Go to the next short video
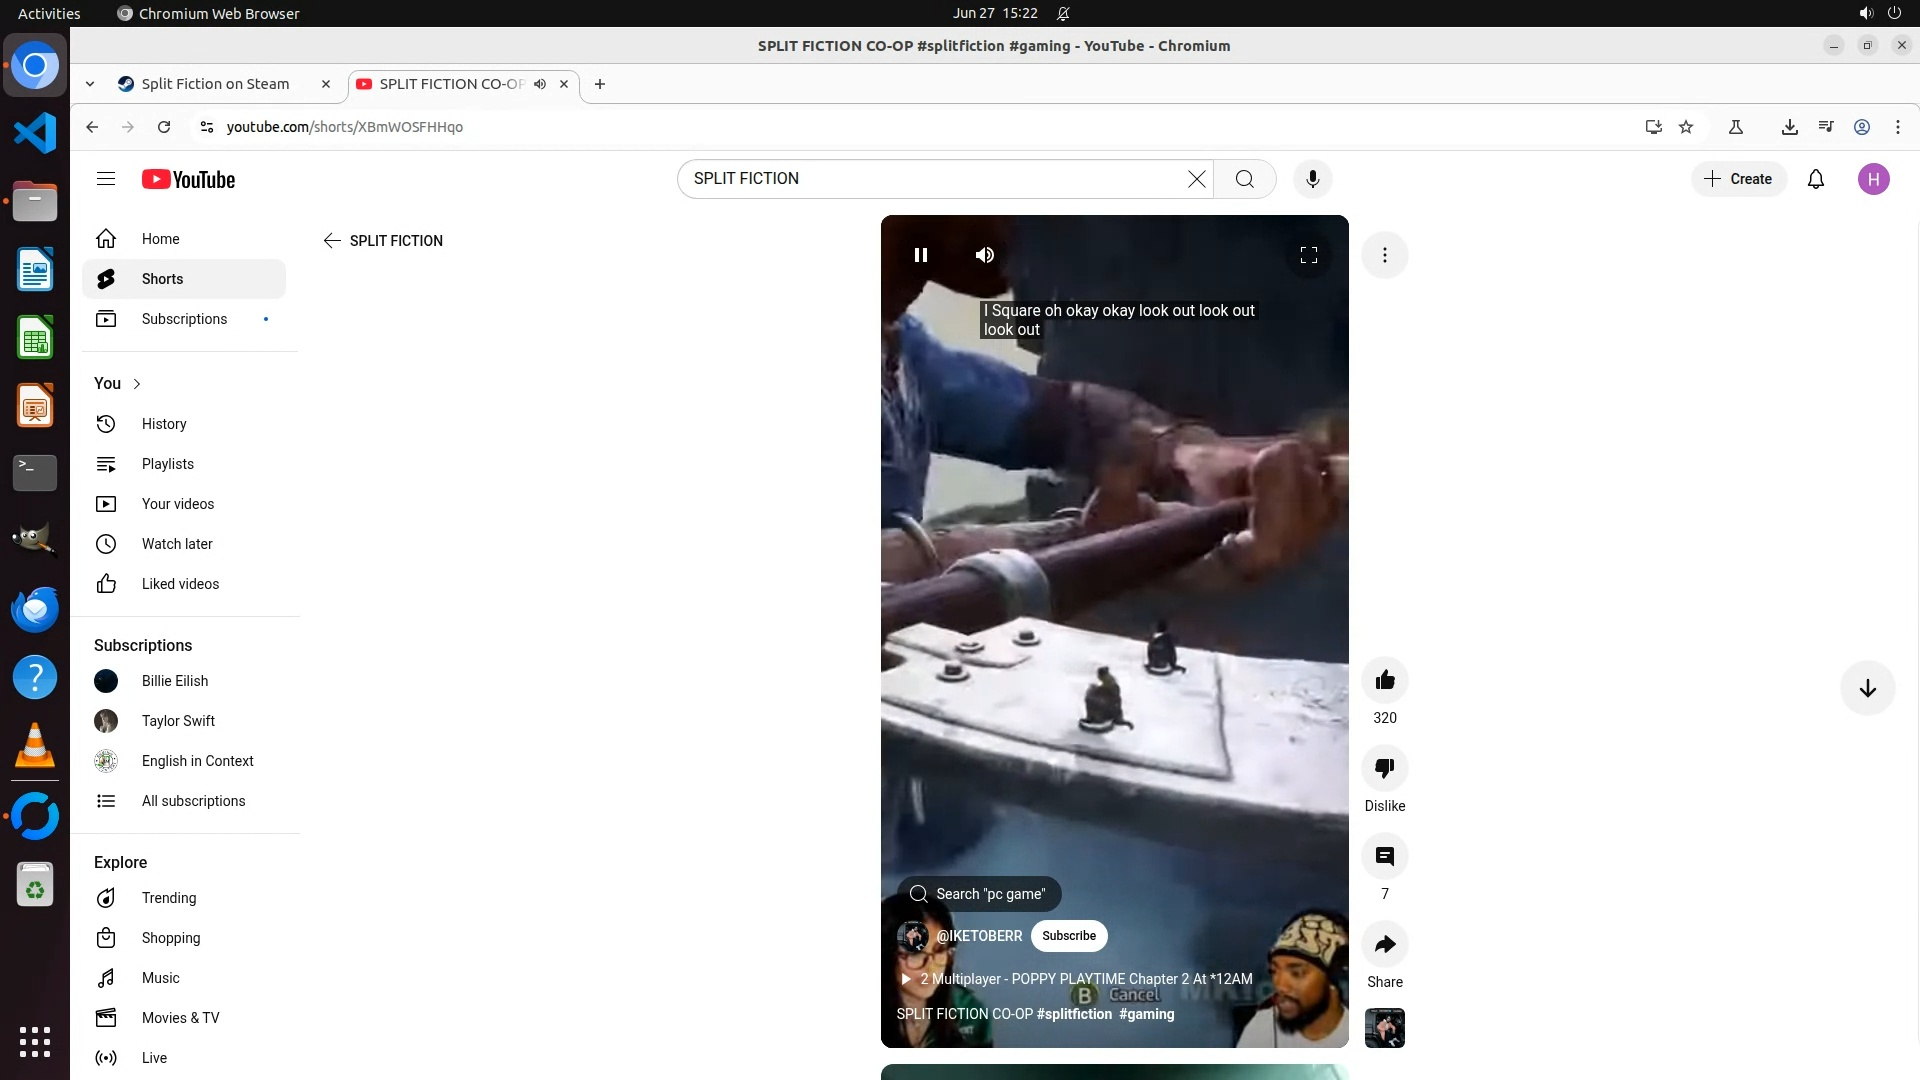 pyautogui.click(x=1866, y=688)
